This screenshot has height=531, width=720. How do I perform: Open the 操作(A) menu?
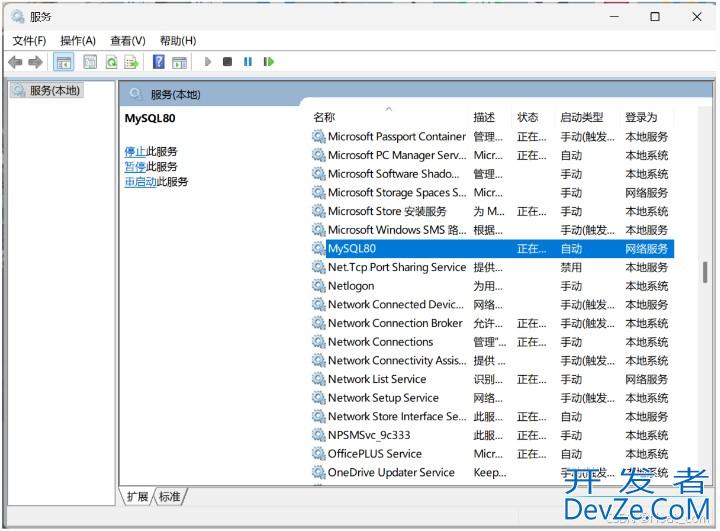[x=77, y=40]
